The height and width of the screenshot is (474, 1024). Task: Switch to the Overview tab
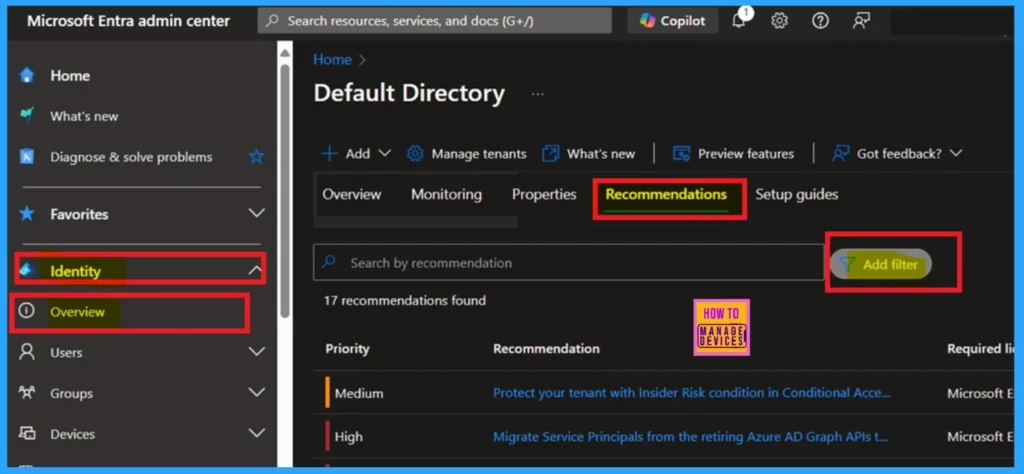(351, 195)
